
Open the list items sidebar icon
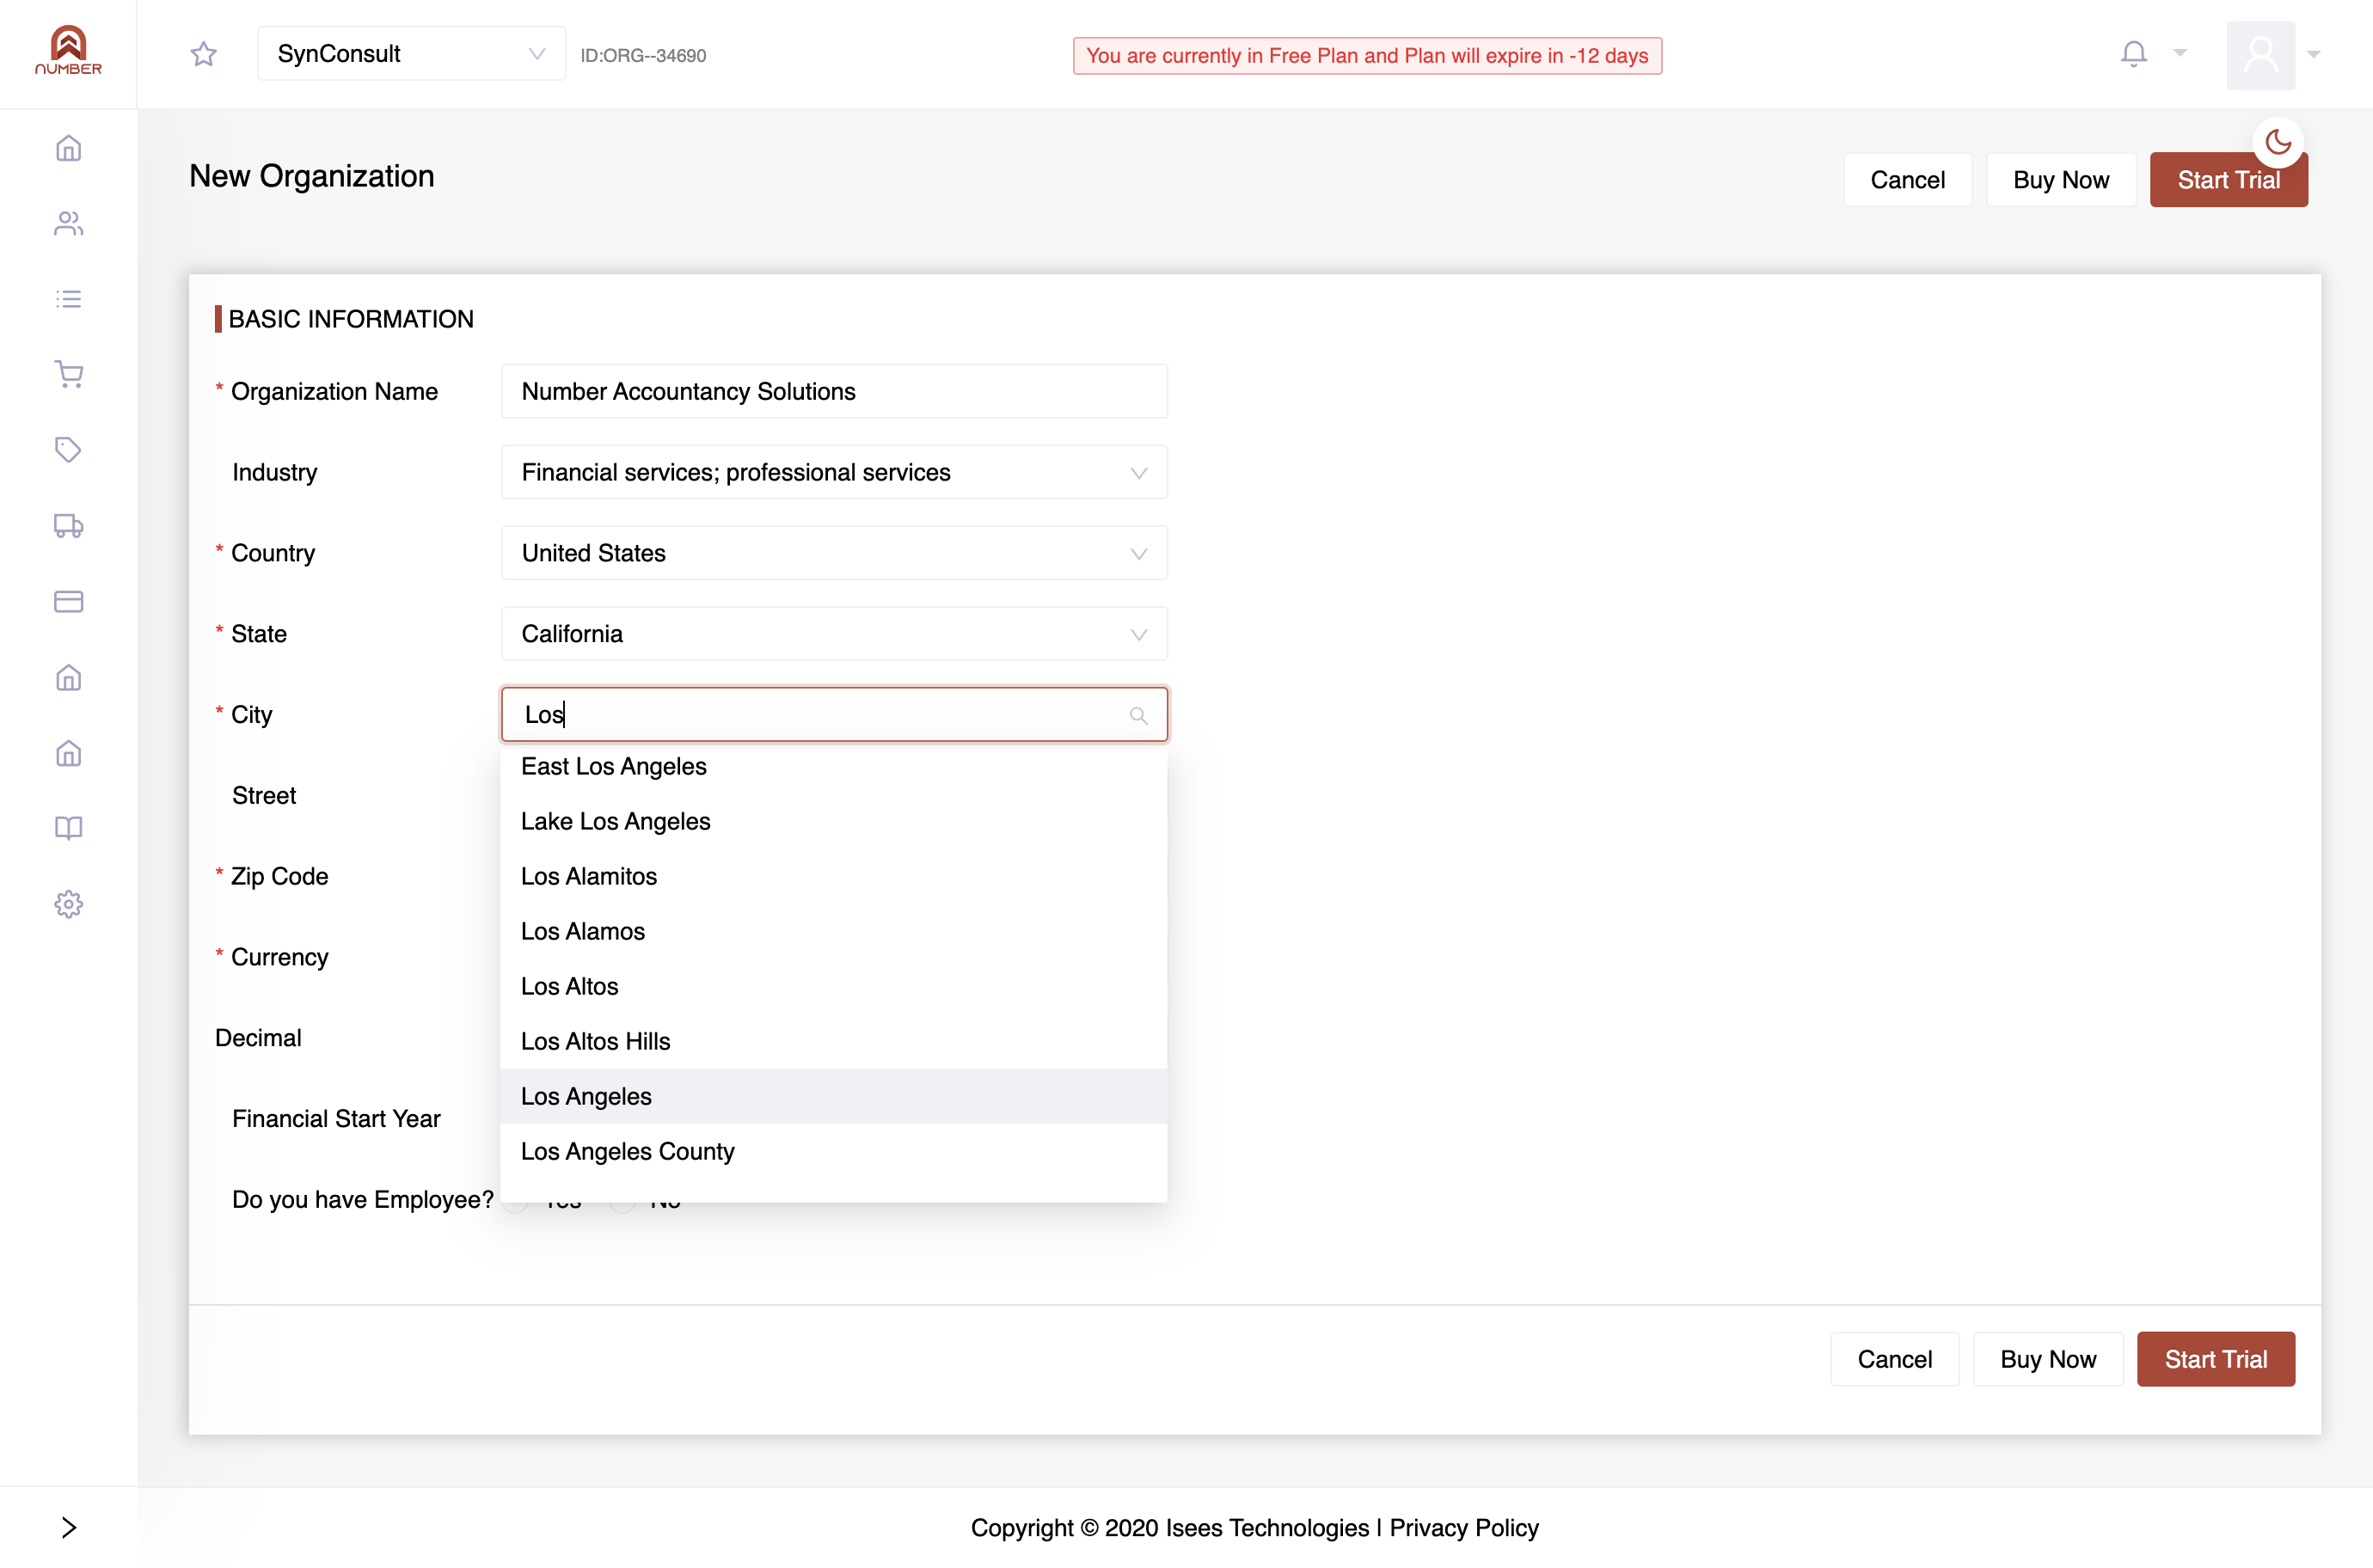68,299
